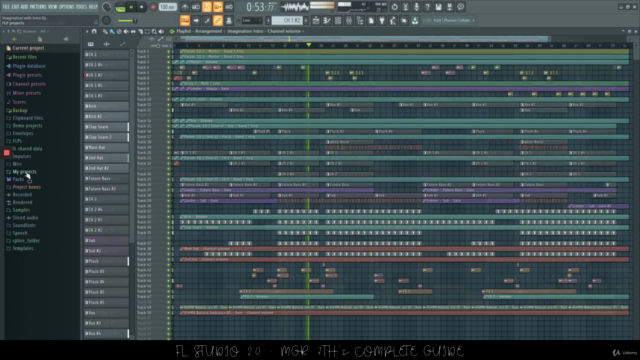
Task: Toggle the record button
Action: pyautogui.click(x=153, y=7)
